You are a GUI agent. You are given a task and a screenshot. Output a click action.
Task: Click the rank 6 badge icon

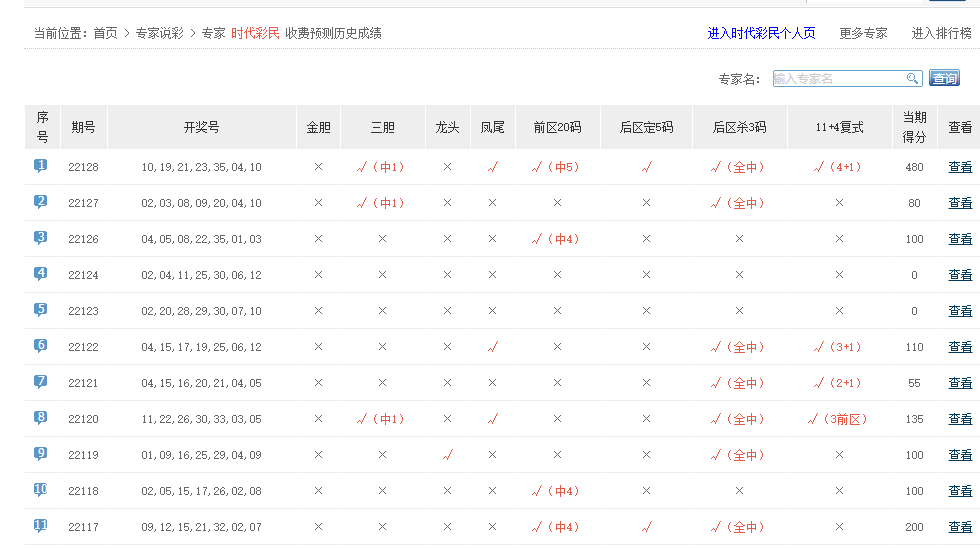(x=41, y=346)
